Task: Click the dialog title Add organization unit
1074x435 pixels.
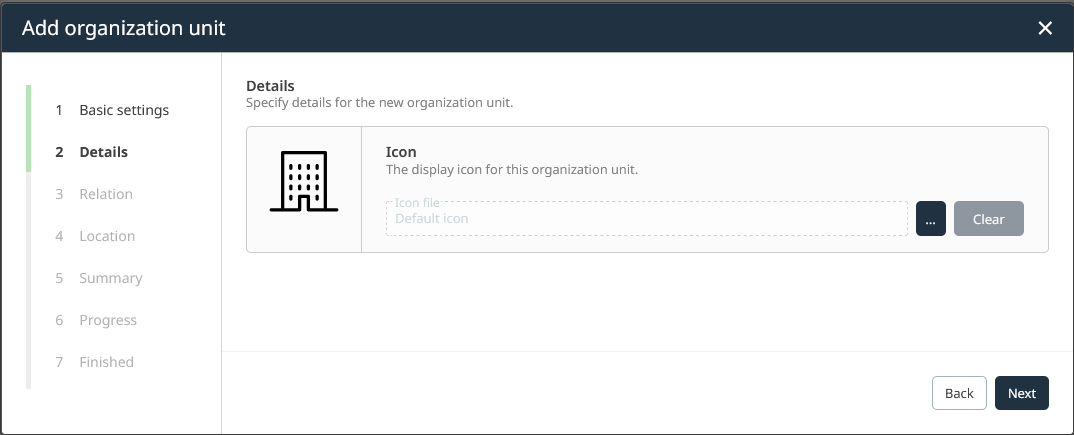Action: (x=124, y=28)
